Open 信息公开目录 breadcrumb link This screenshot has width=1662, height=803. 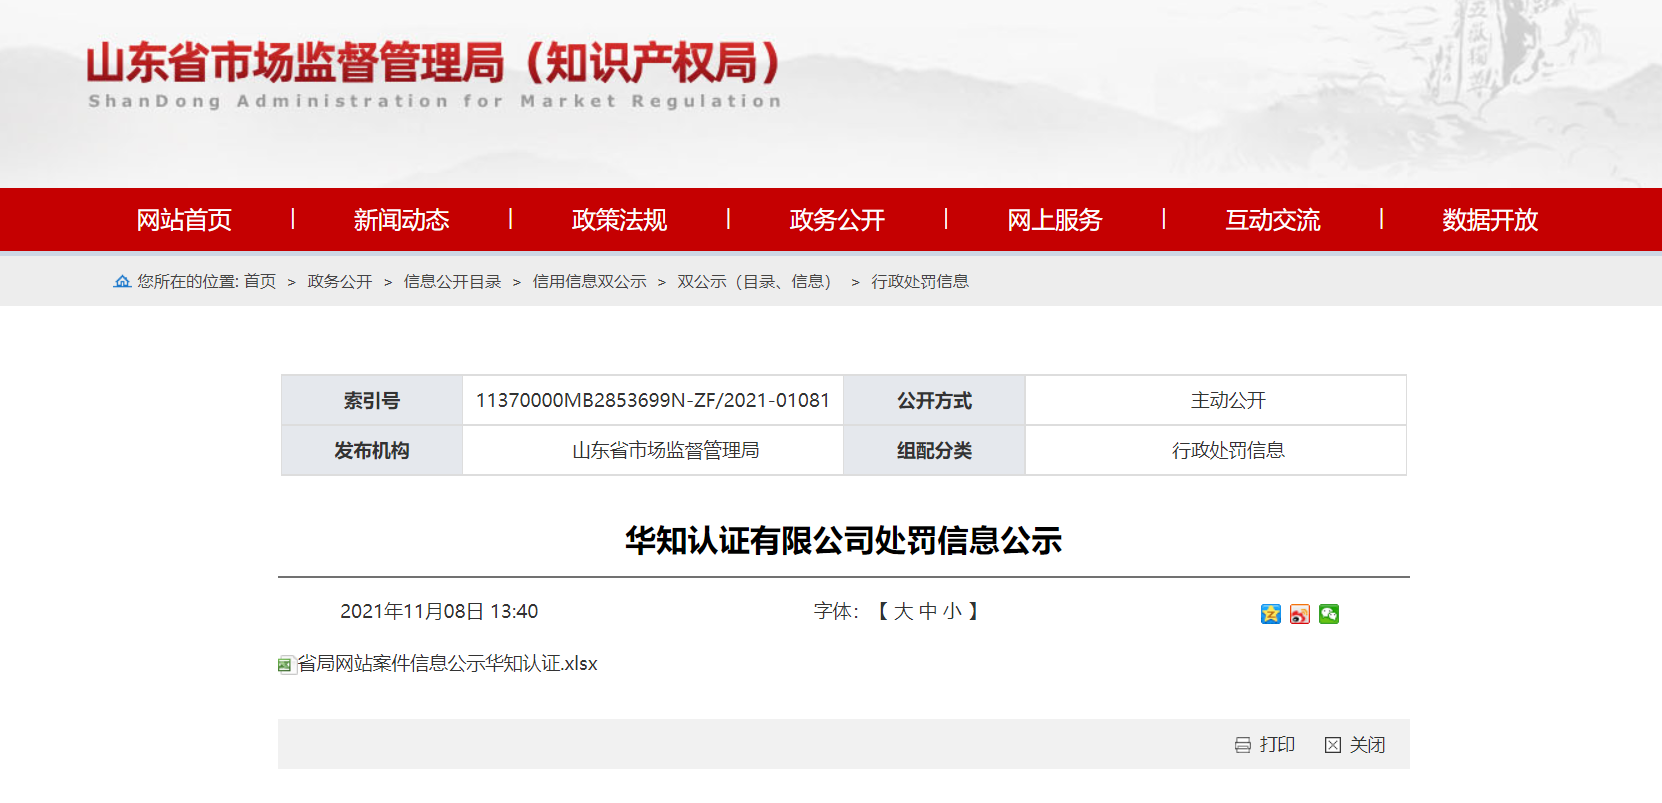point(452,282)
